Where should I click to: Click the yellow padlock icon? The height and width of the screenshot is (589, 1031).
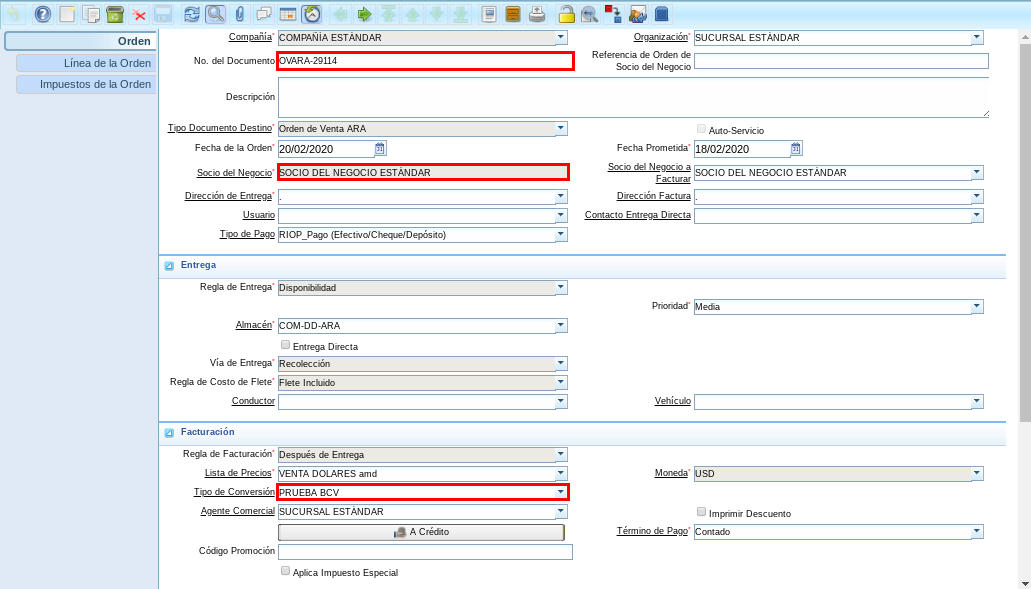point(566,14)
